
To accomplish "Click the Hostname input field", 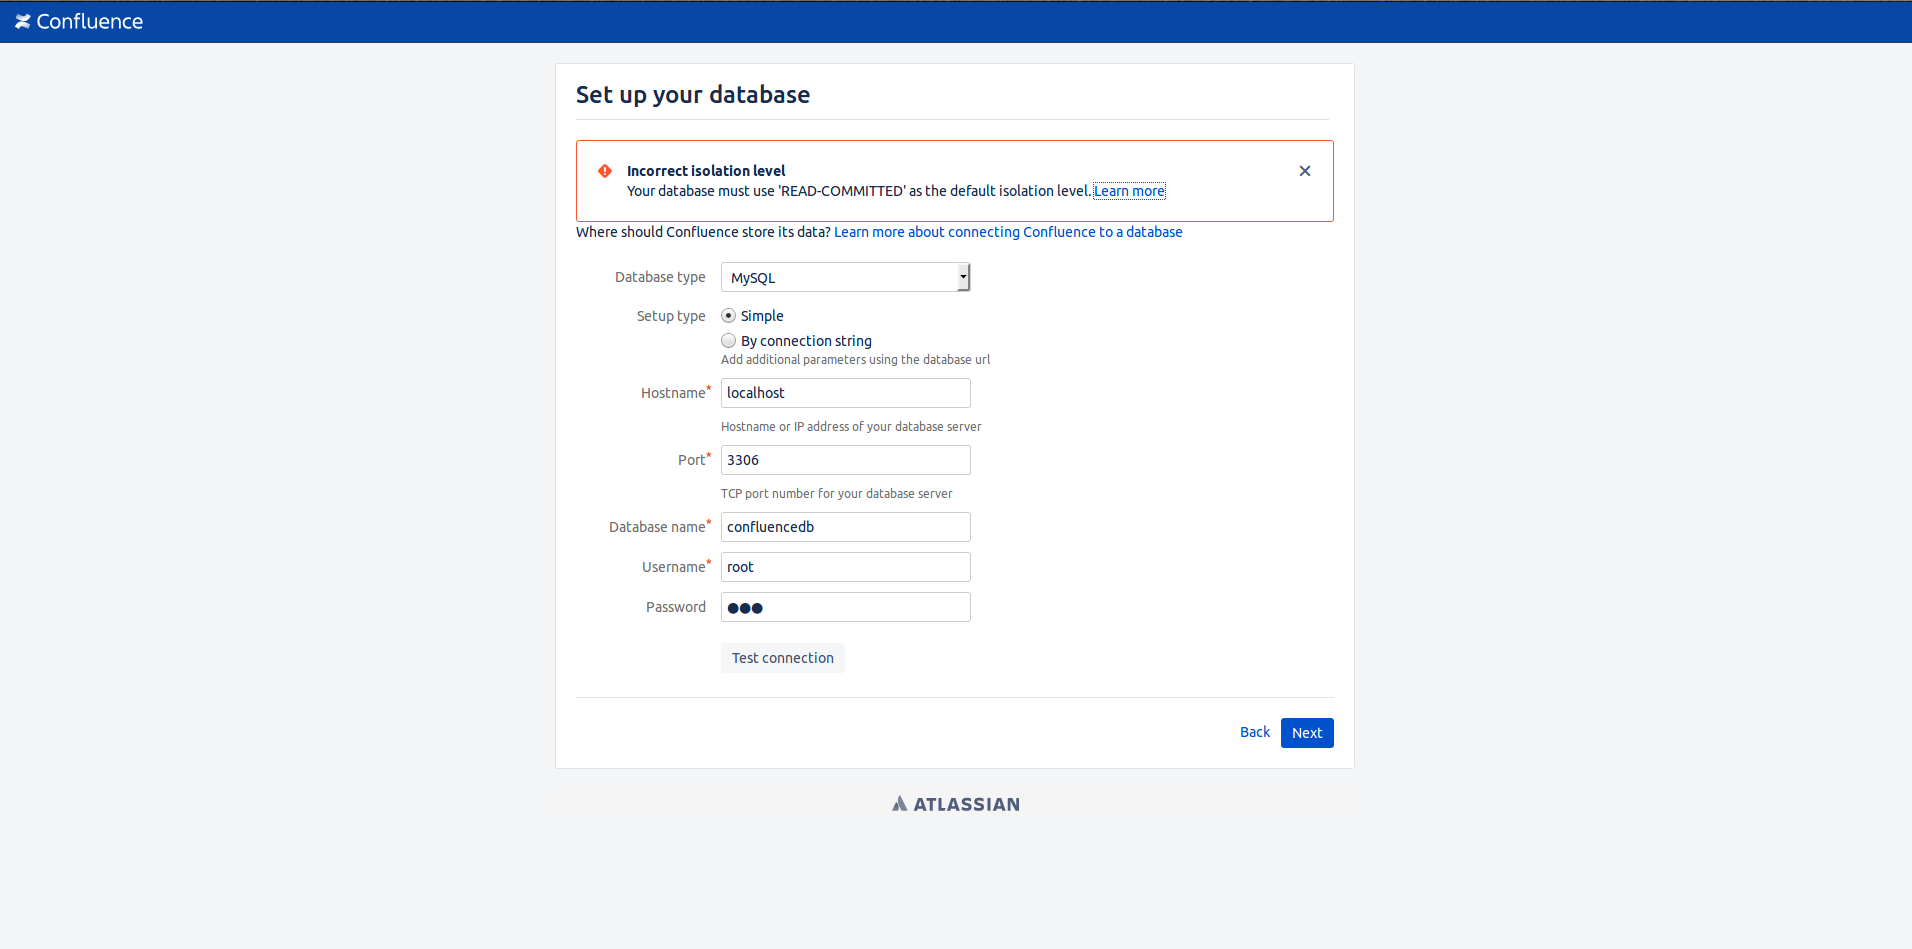I will [845, 393].
